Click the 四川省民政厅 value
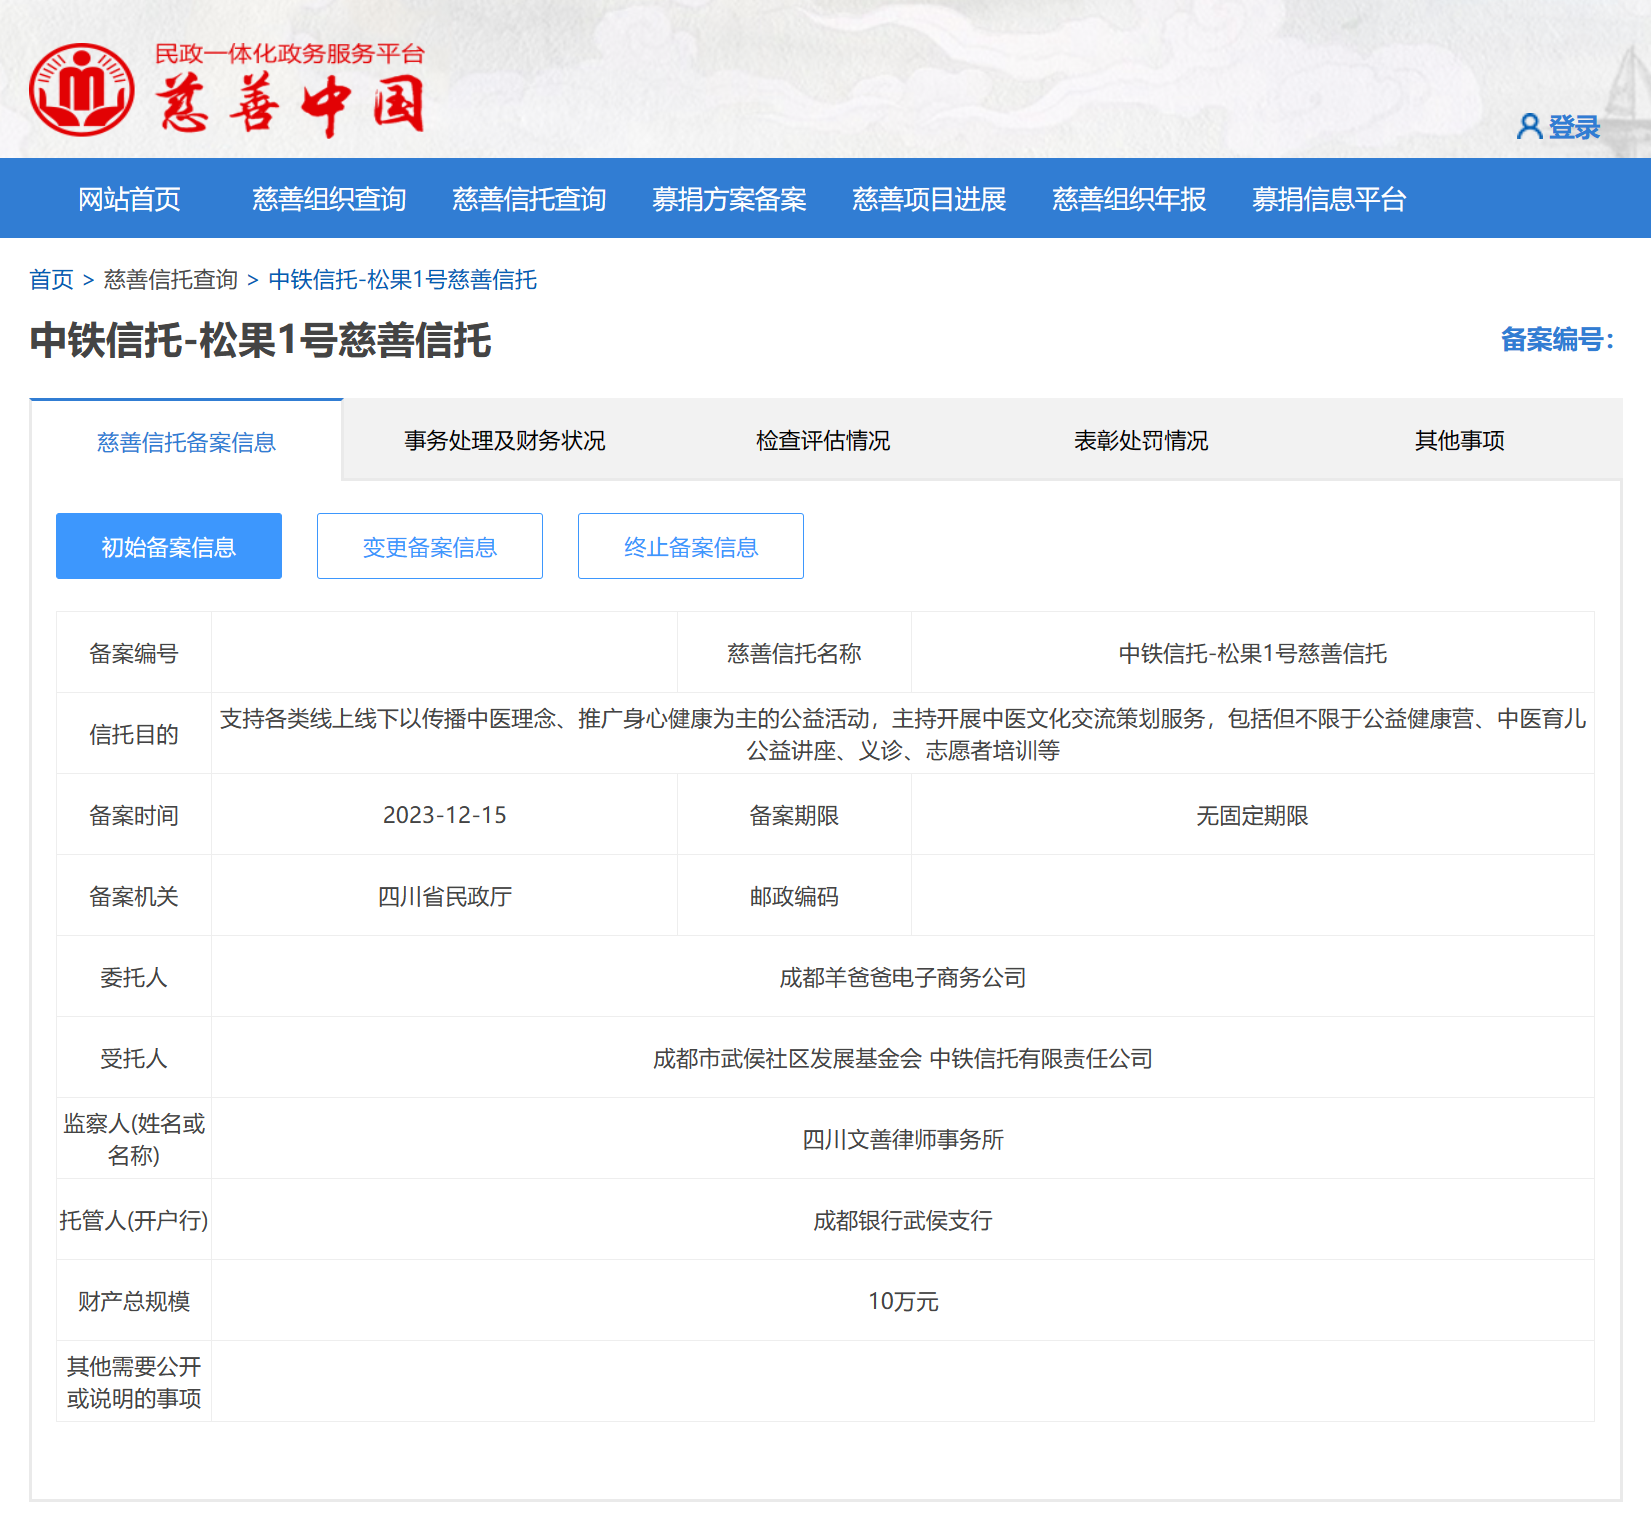1651x1535 pixels. click(x=444, y=896)
